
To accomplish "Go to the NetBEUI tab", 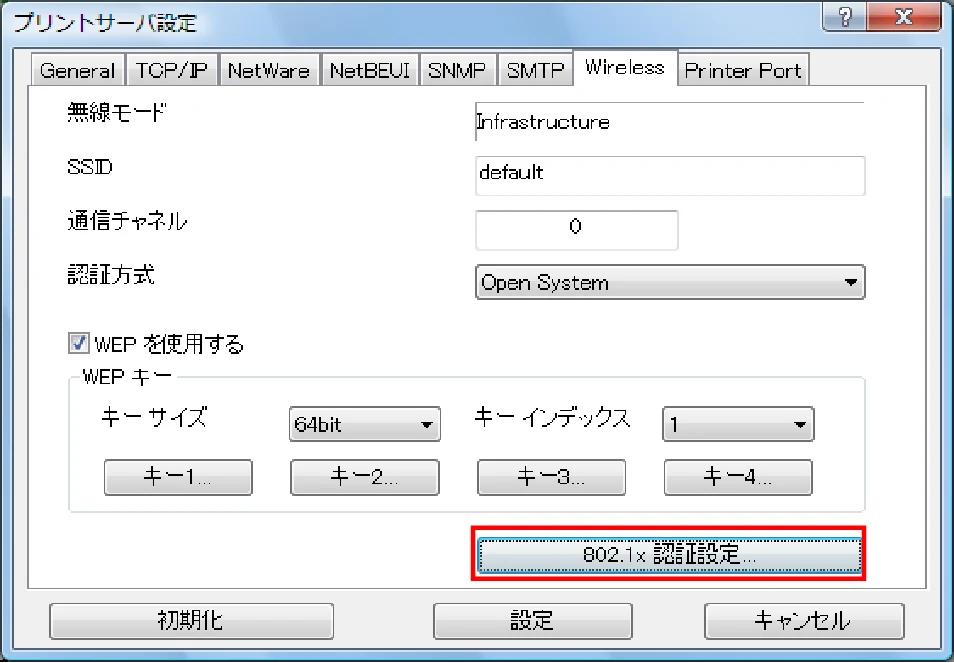I will [x=370, y=70].
